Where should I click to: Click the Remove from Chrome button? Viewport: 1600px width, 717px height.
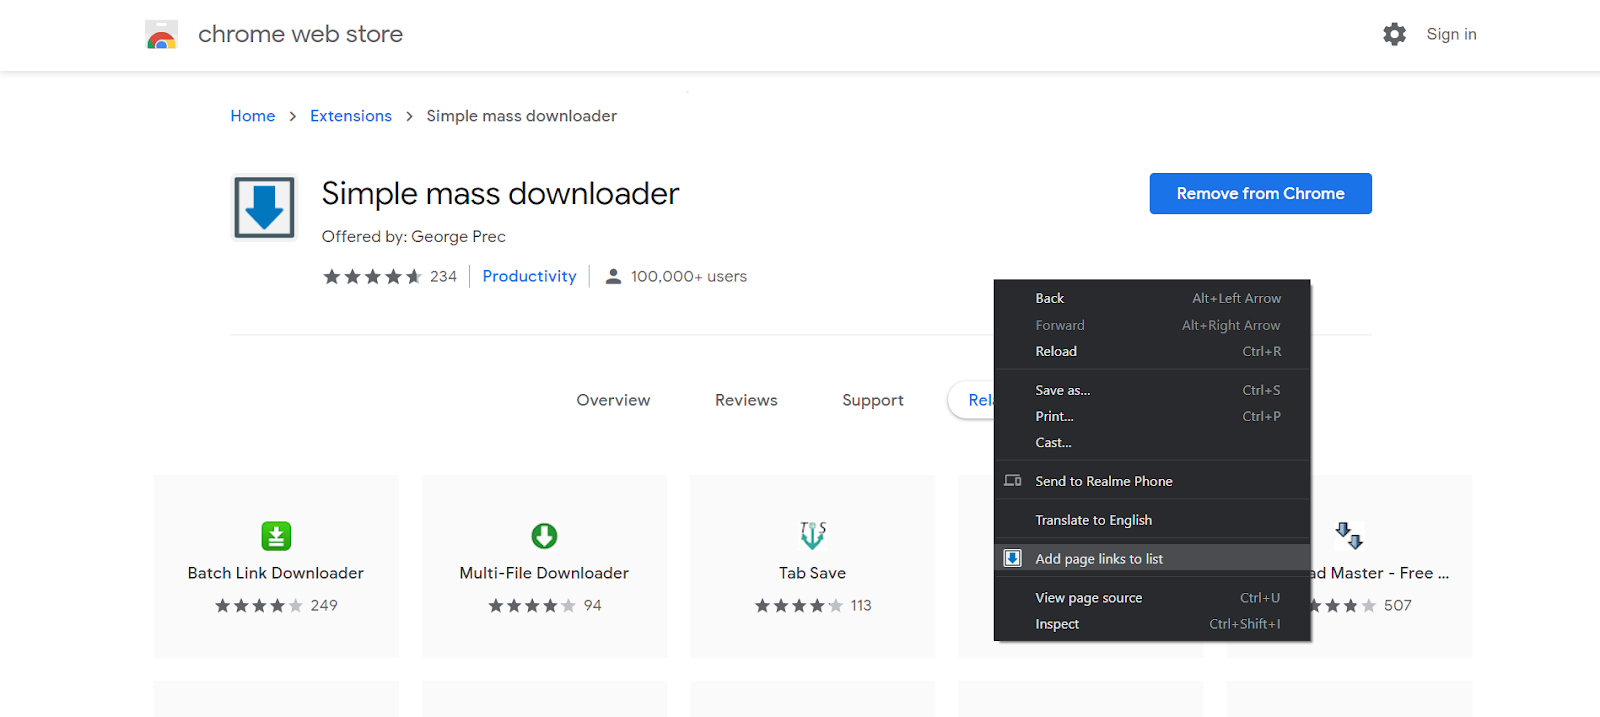[x=1260, y=193]
